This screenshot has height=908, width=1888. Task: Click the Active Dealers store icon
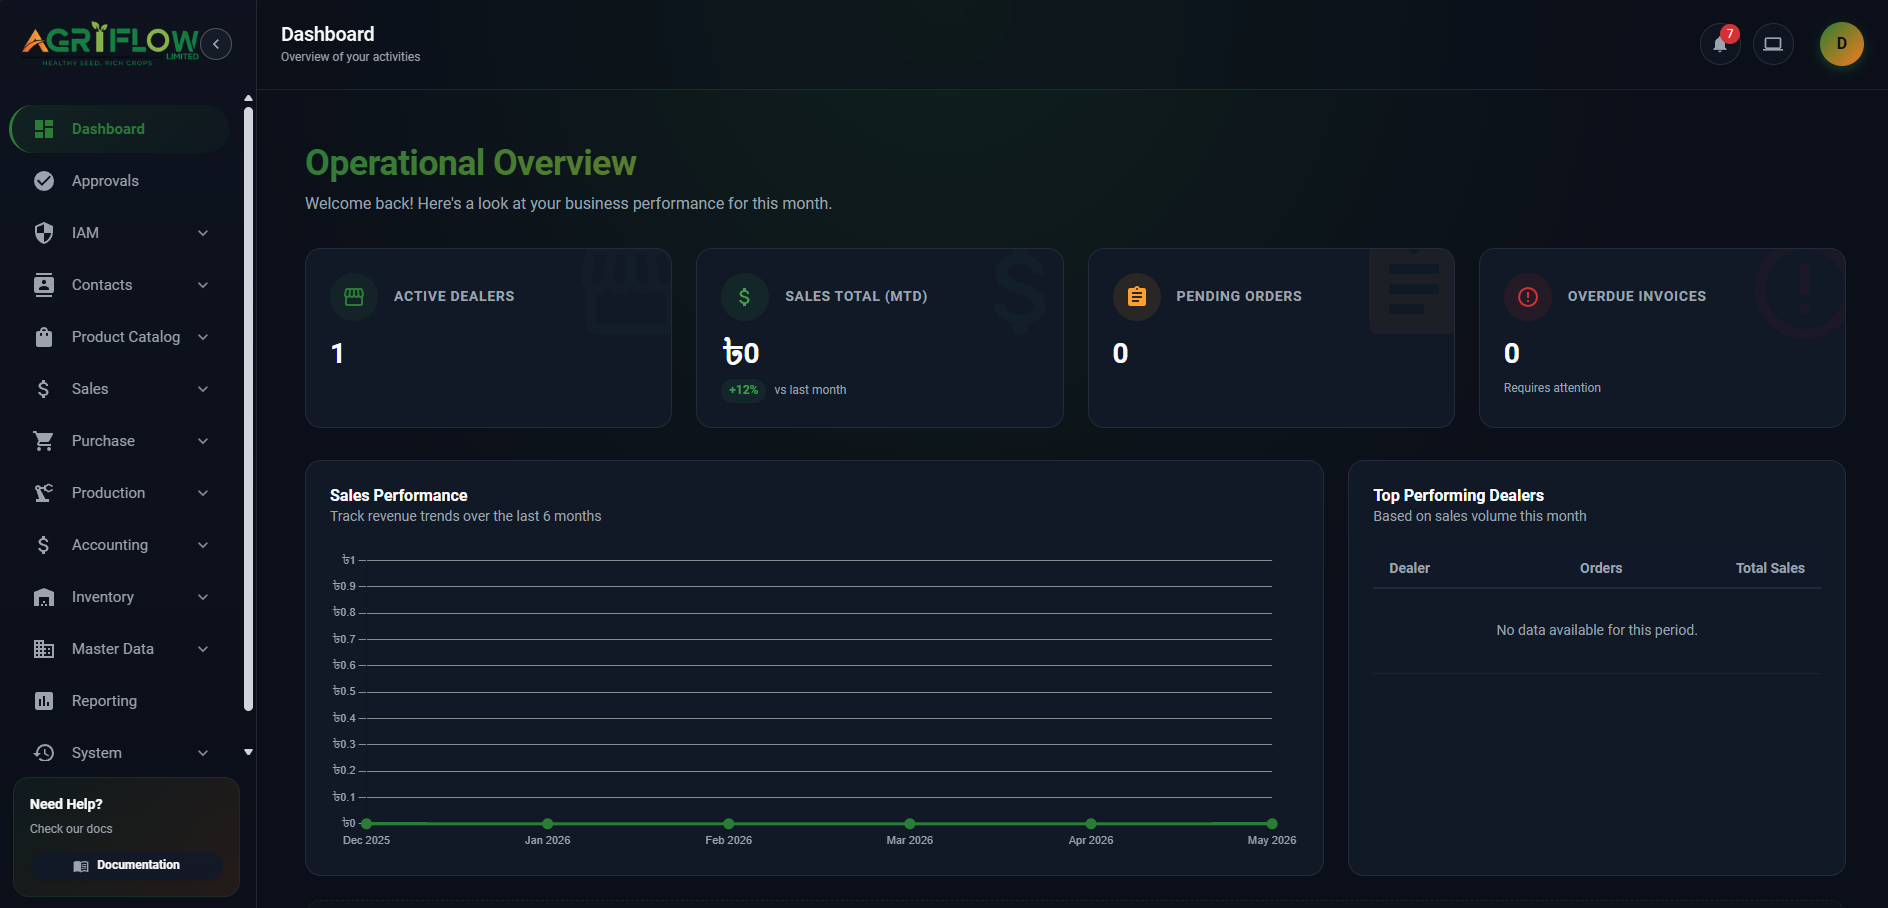[x=354, y=297]
